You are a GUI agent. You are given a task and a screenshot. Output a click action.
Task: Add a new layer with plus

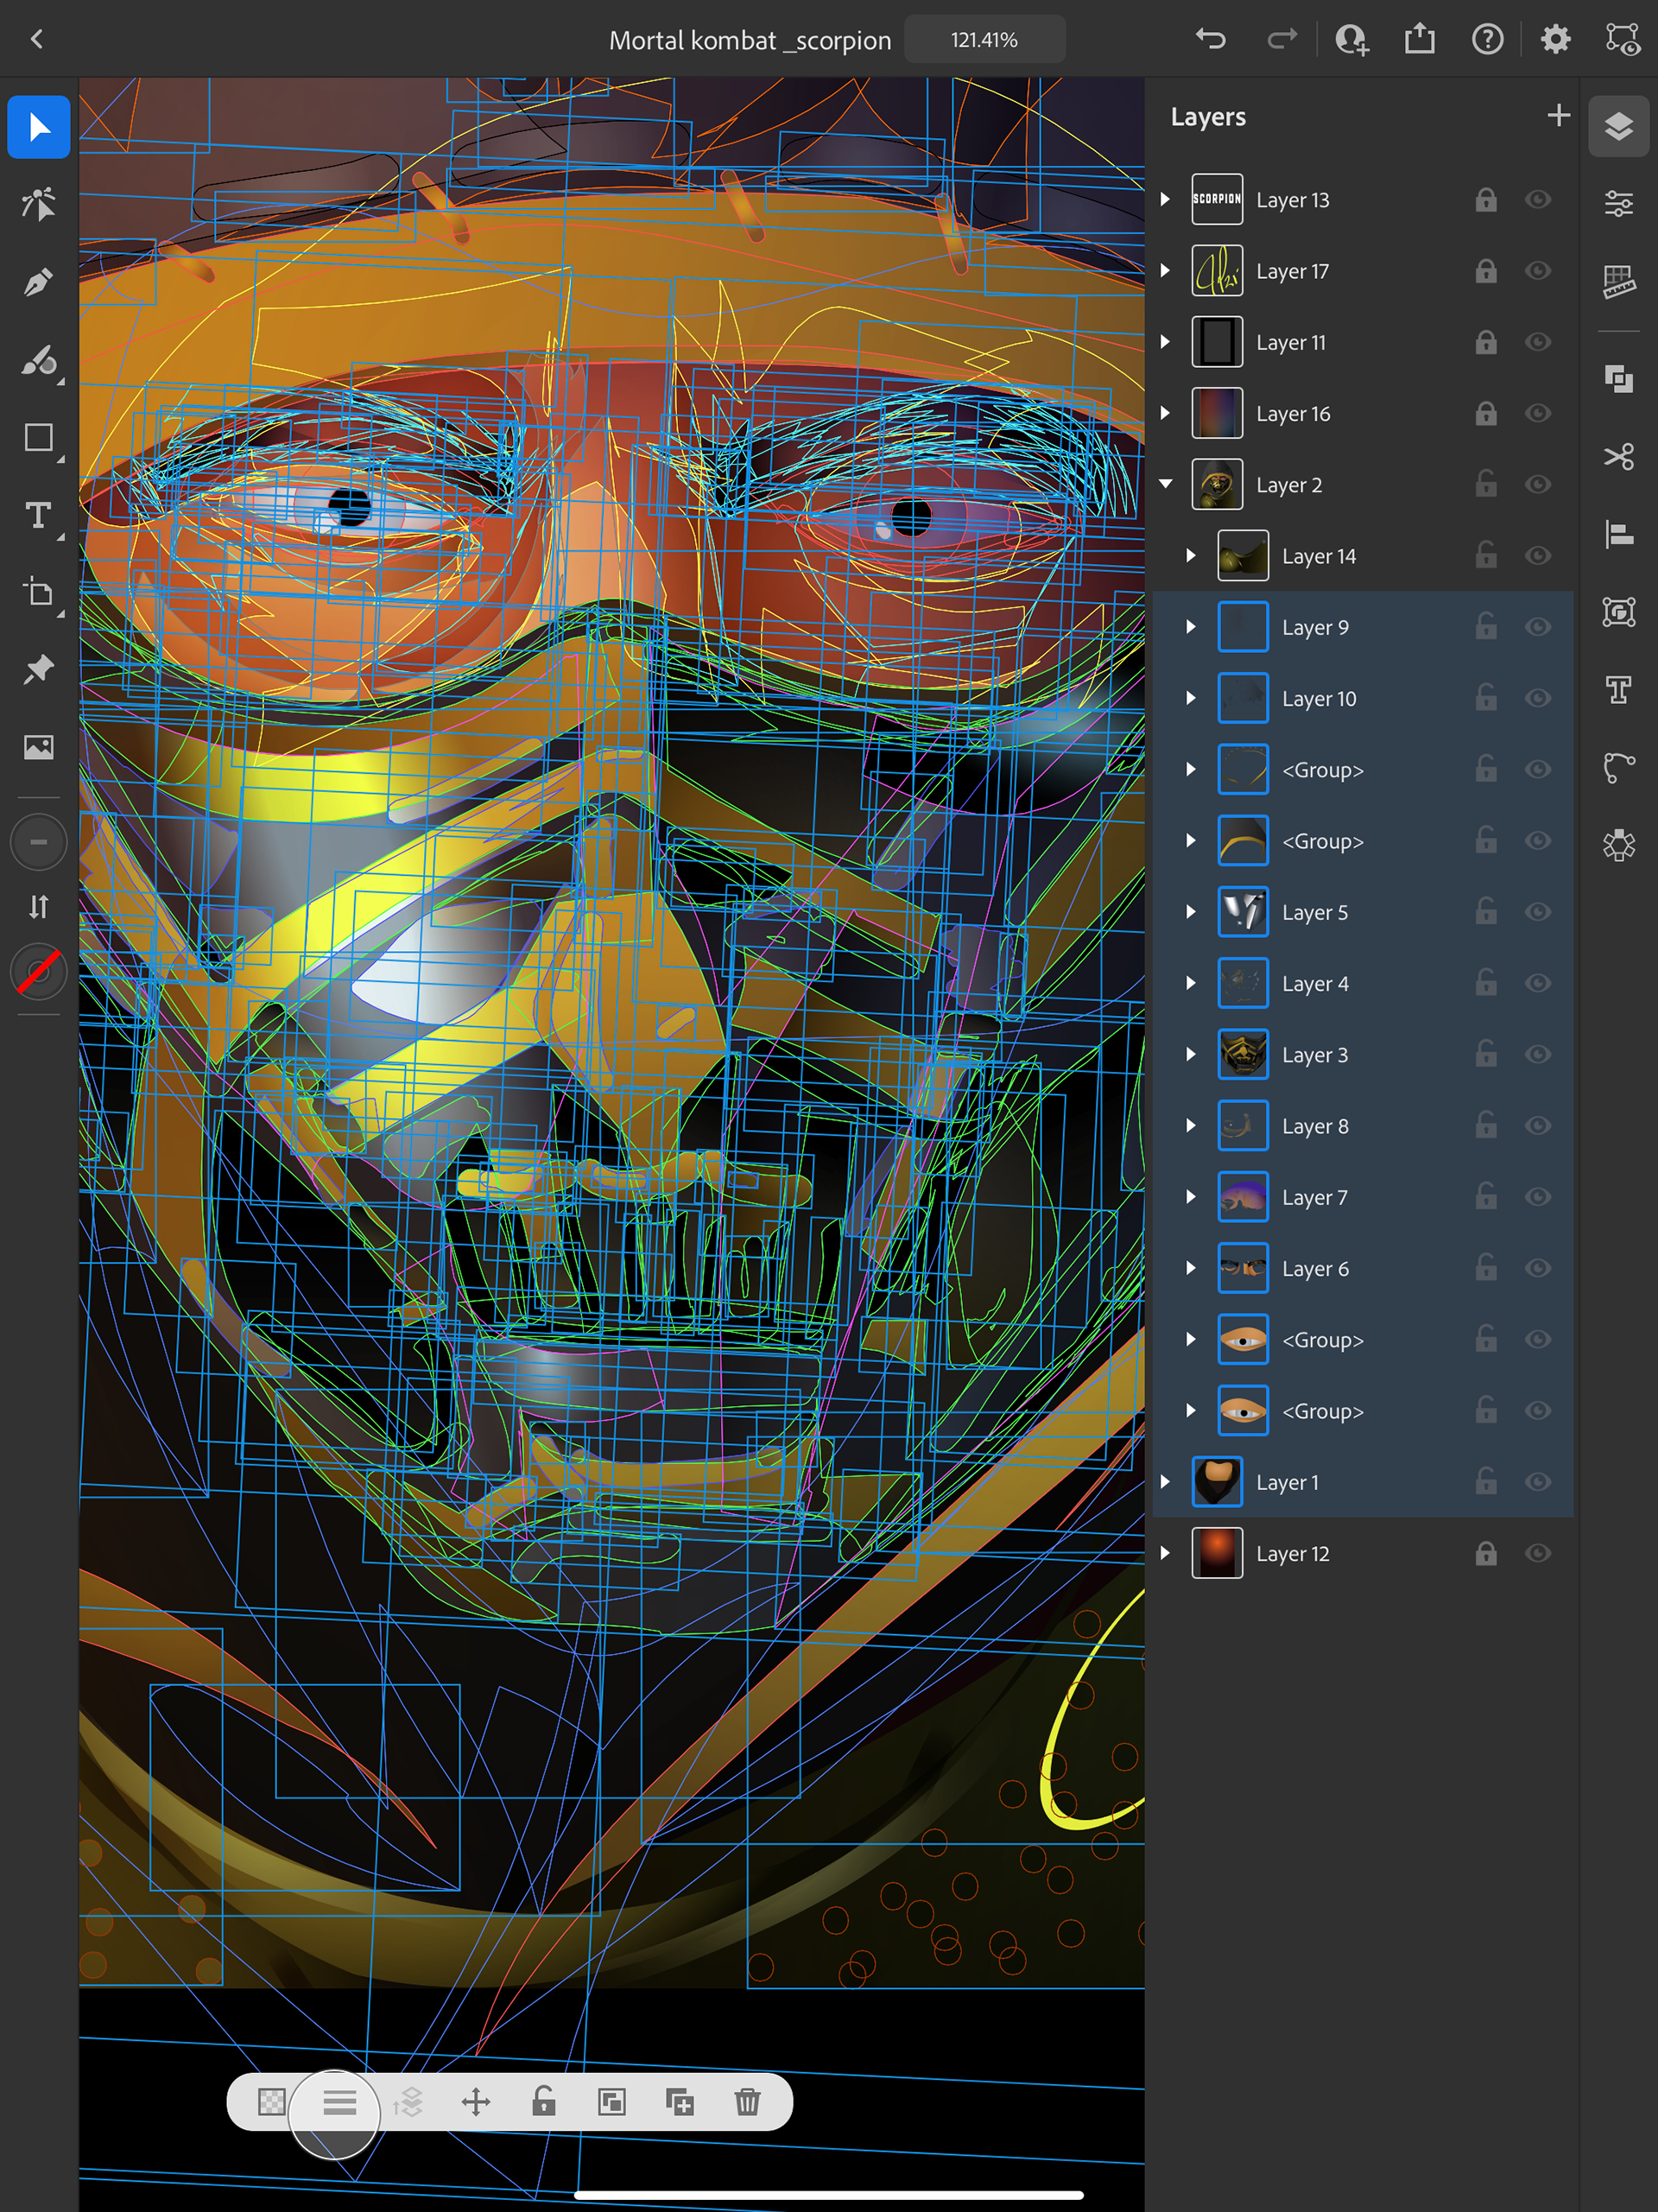click(1557, 116)
